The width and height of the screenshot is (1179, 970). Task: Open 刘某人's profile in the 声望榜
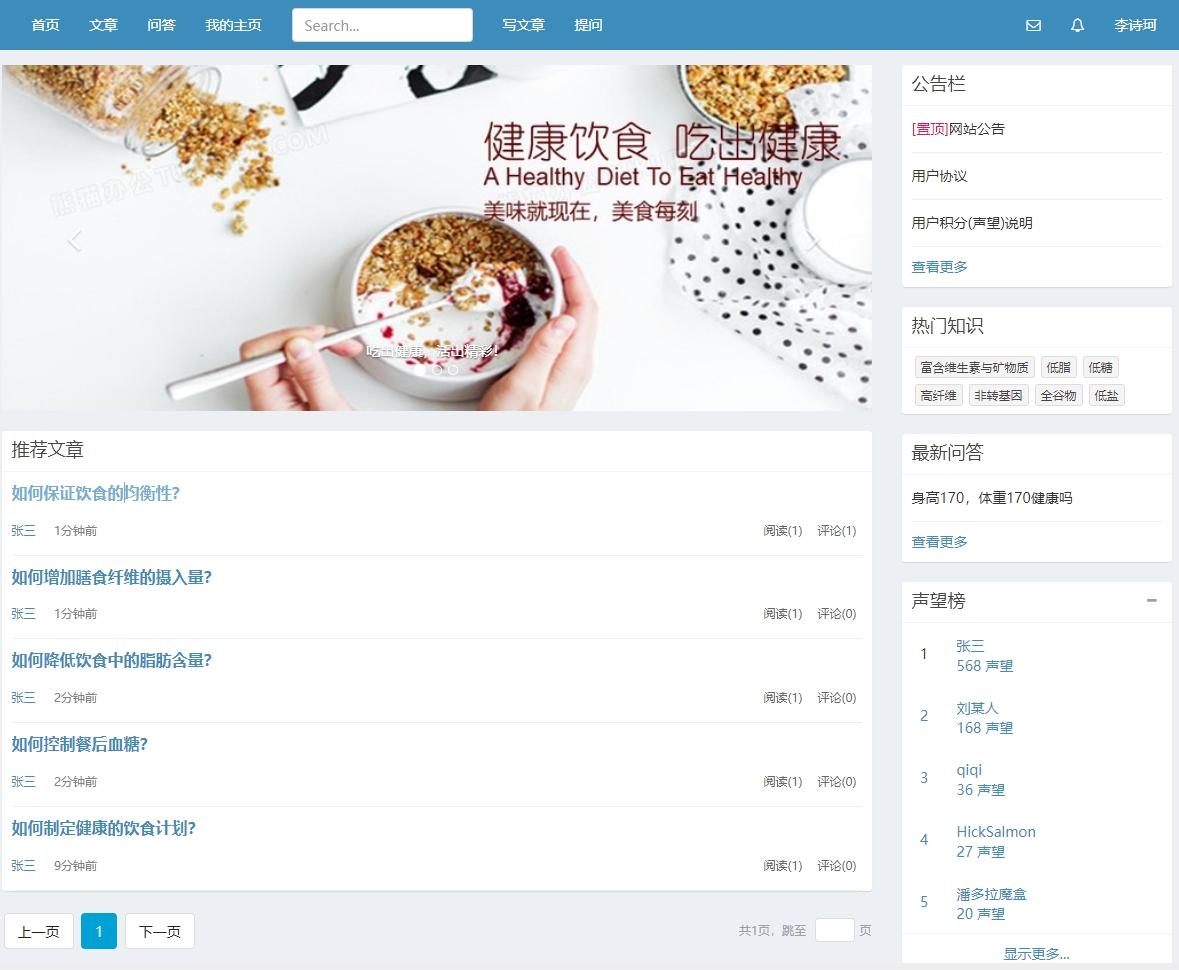(x=977, y=708)
